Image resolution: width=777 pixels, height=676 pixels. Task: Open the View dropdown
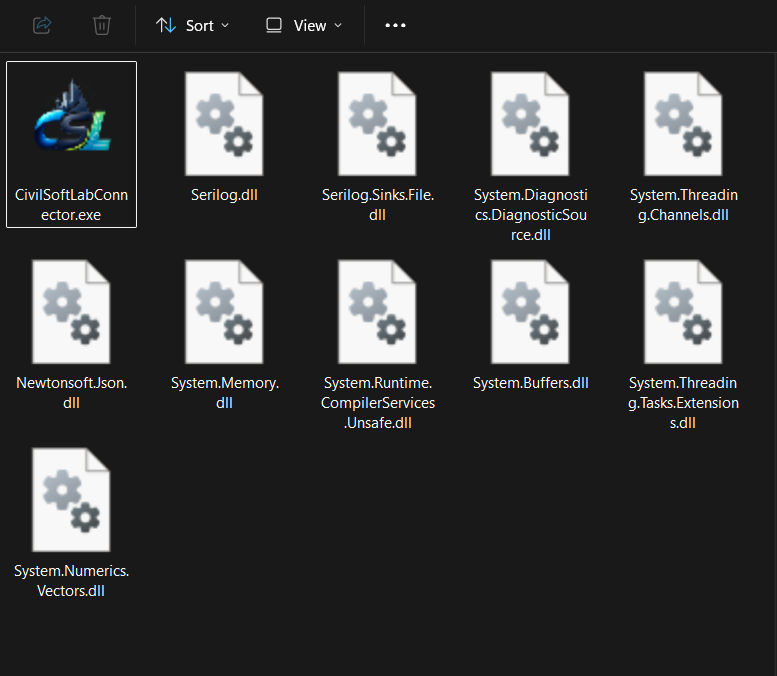click(304, 25)
